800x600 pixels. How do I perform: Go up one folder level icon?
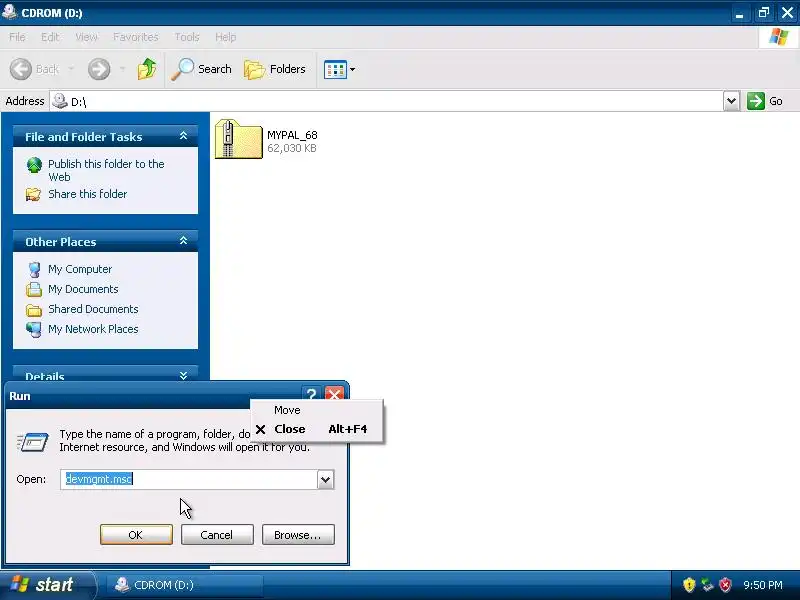(x=147, y=69)
